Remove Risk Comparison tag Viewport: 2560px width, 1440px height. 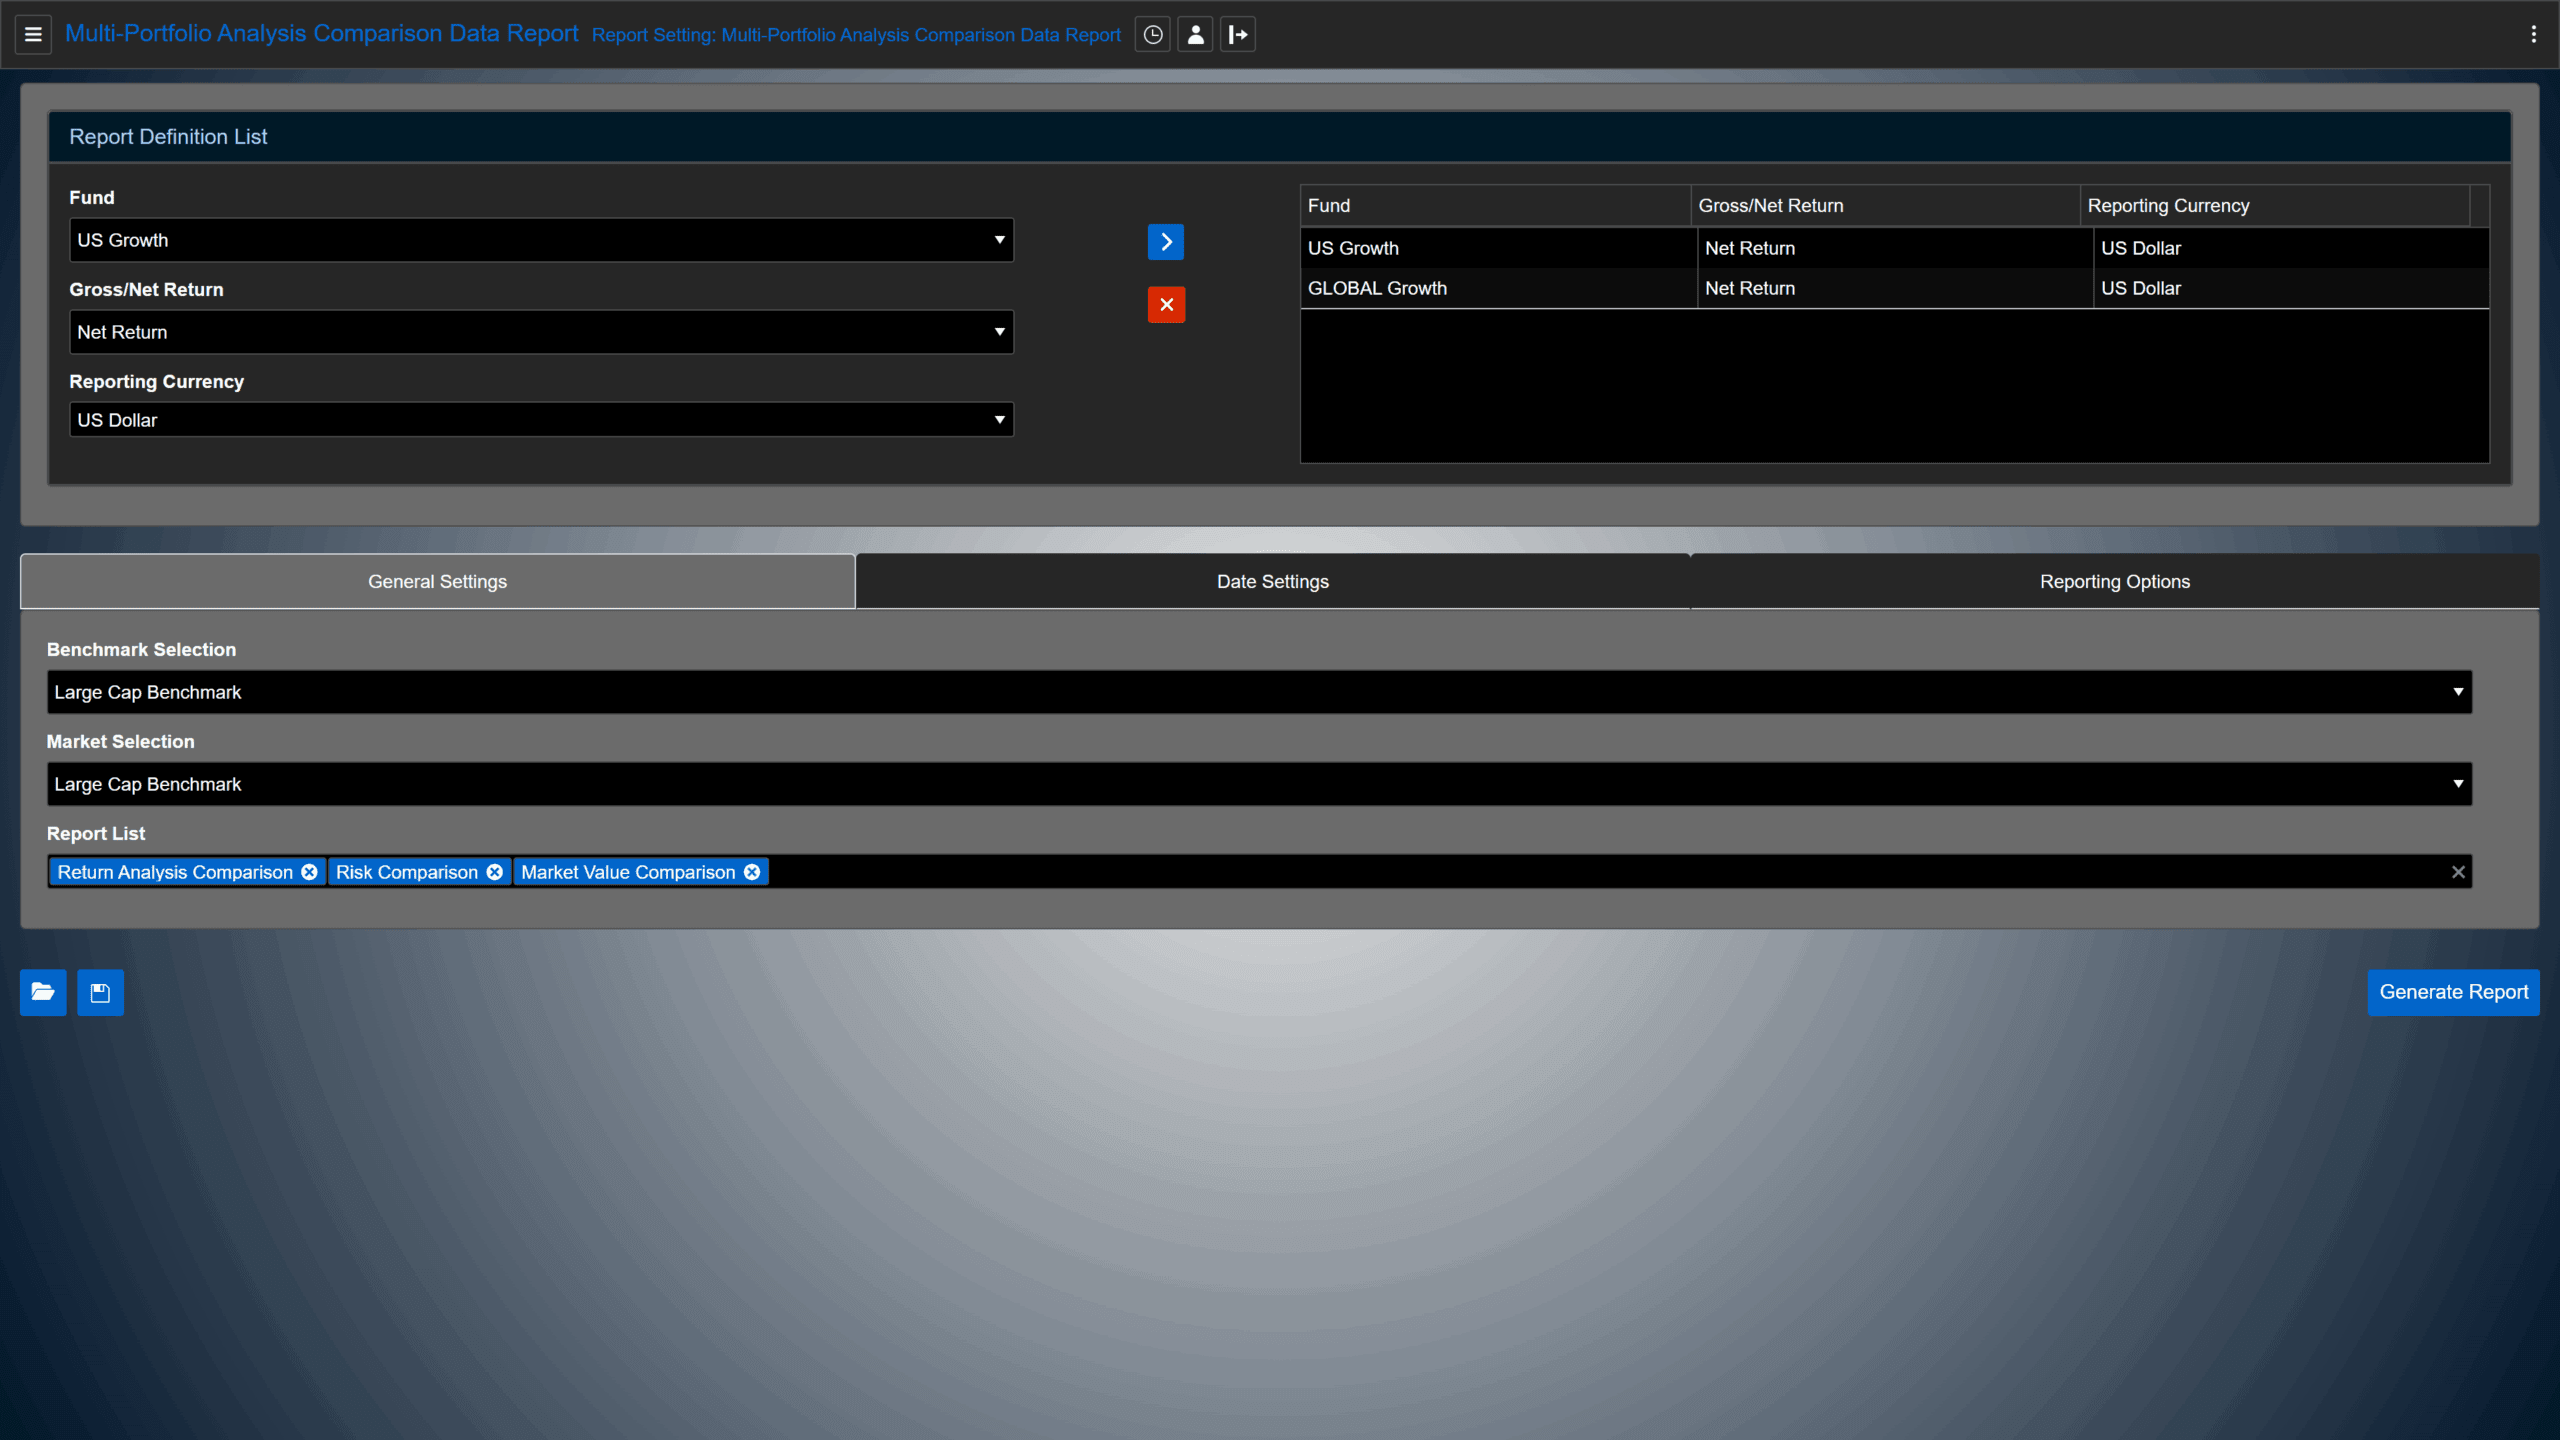495,872
